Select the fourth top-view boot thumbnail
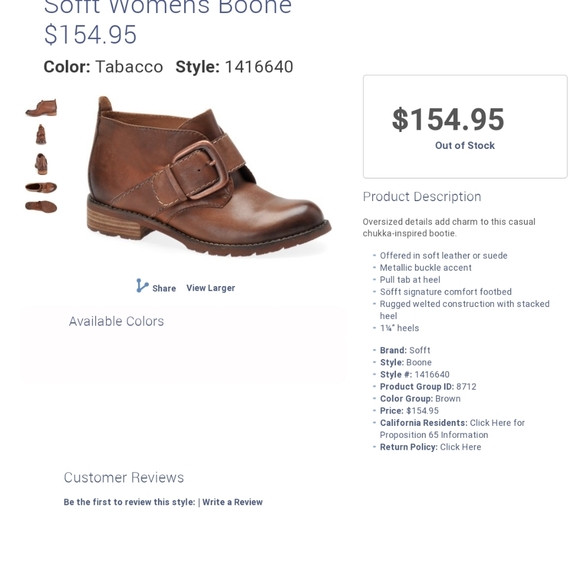The image size is (580, 580). (41, 187)
